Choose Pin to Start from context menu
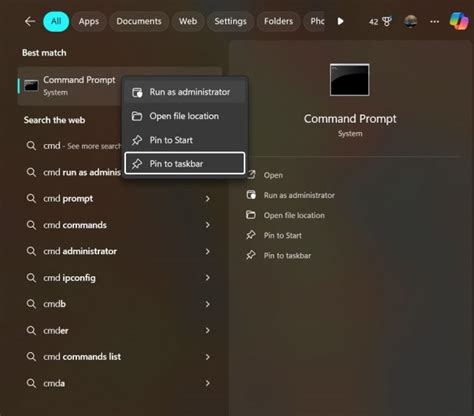Viewport: 474px width, 416px height. [185, 140]
